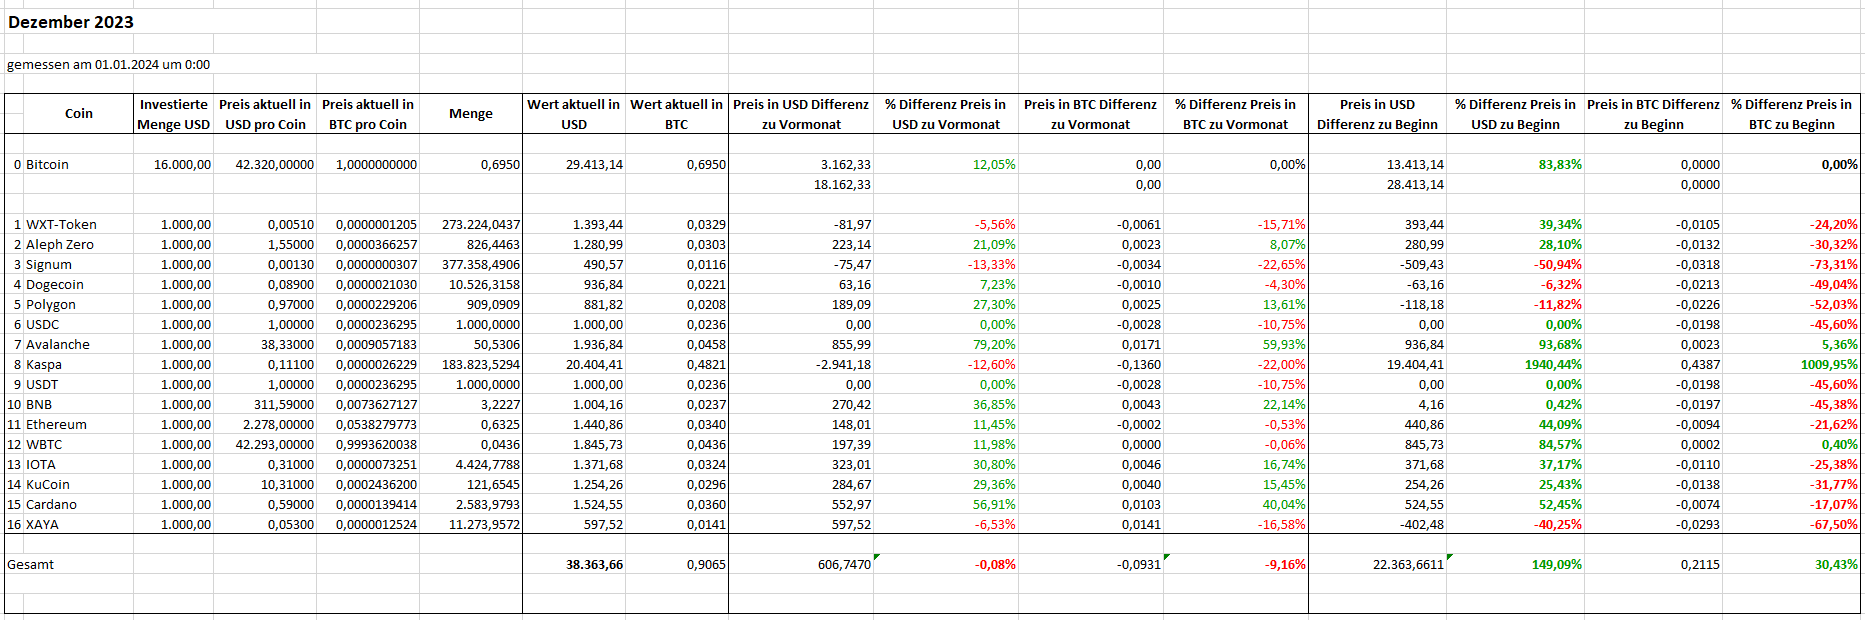
Task: Select '% Differenz Preis in BTC zu Beginn' header
Action: 1791,114
